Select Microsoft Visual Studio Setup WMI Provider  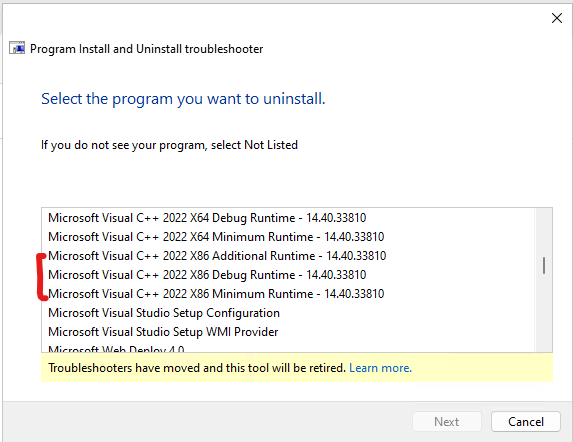click(288, 332)
